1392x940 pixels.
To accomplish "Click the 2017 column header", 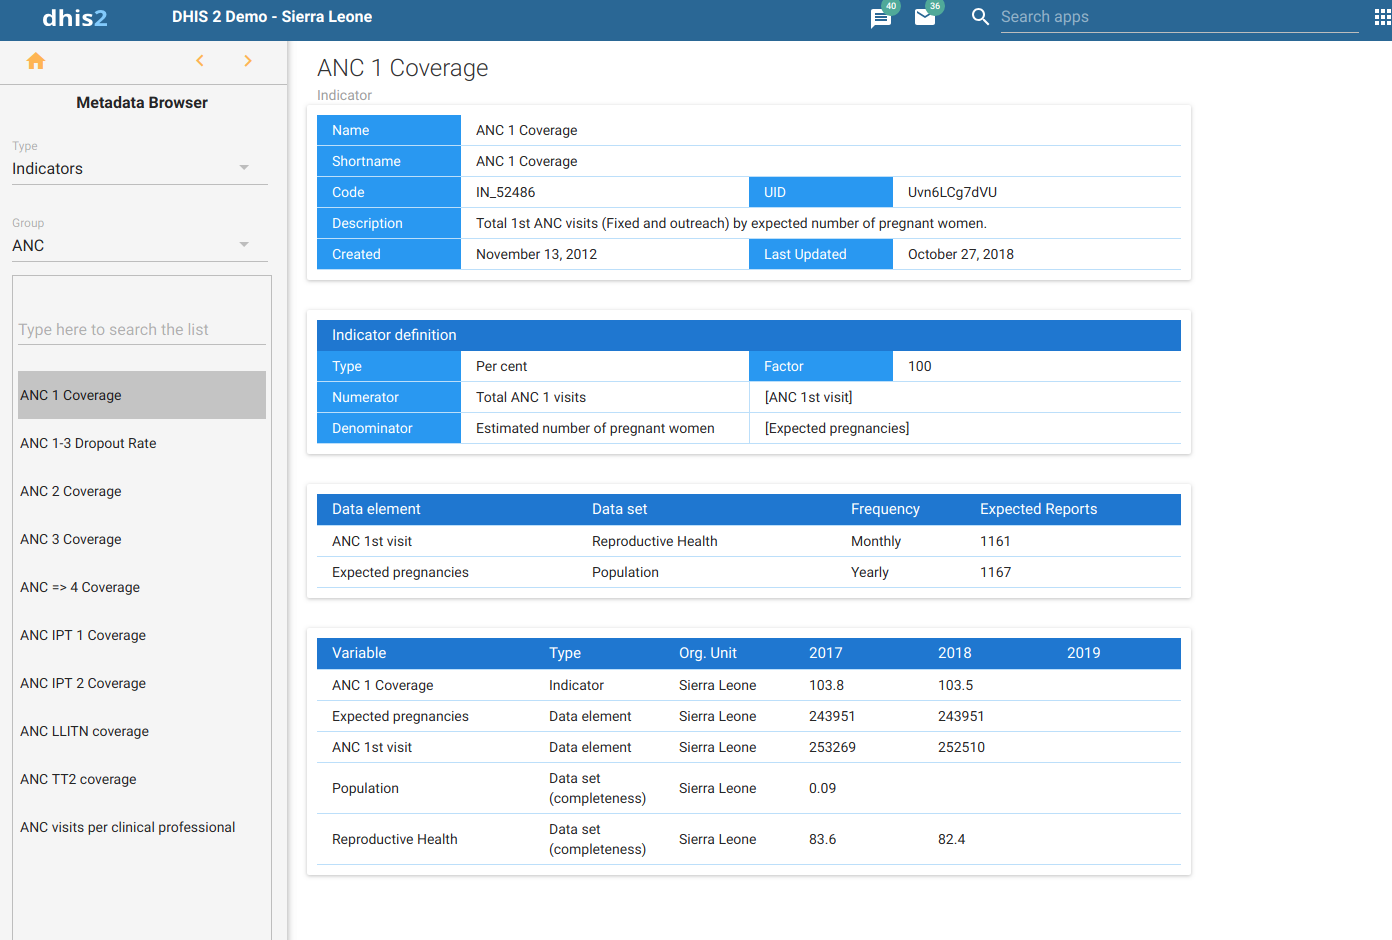I will click(825, 653).
